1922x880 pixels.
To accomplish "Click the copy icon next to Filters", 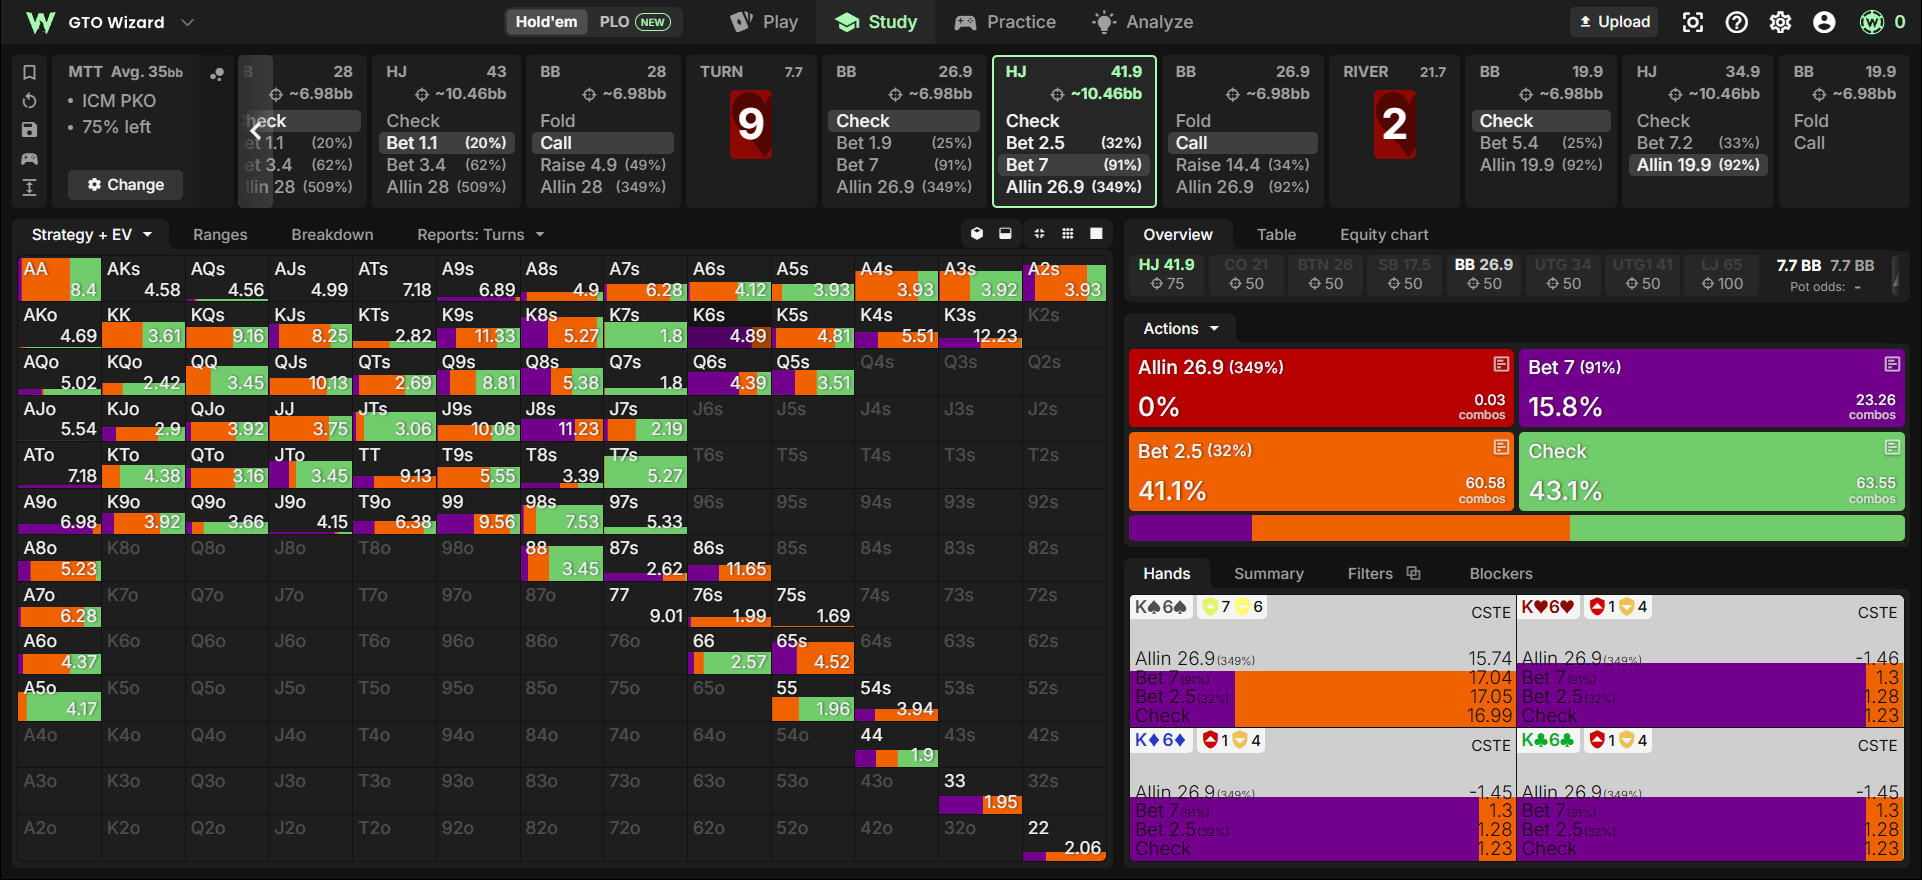I will pos(1413,573).
